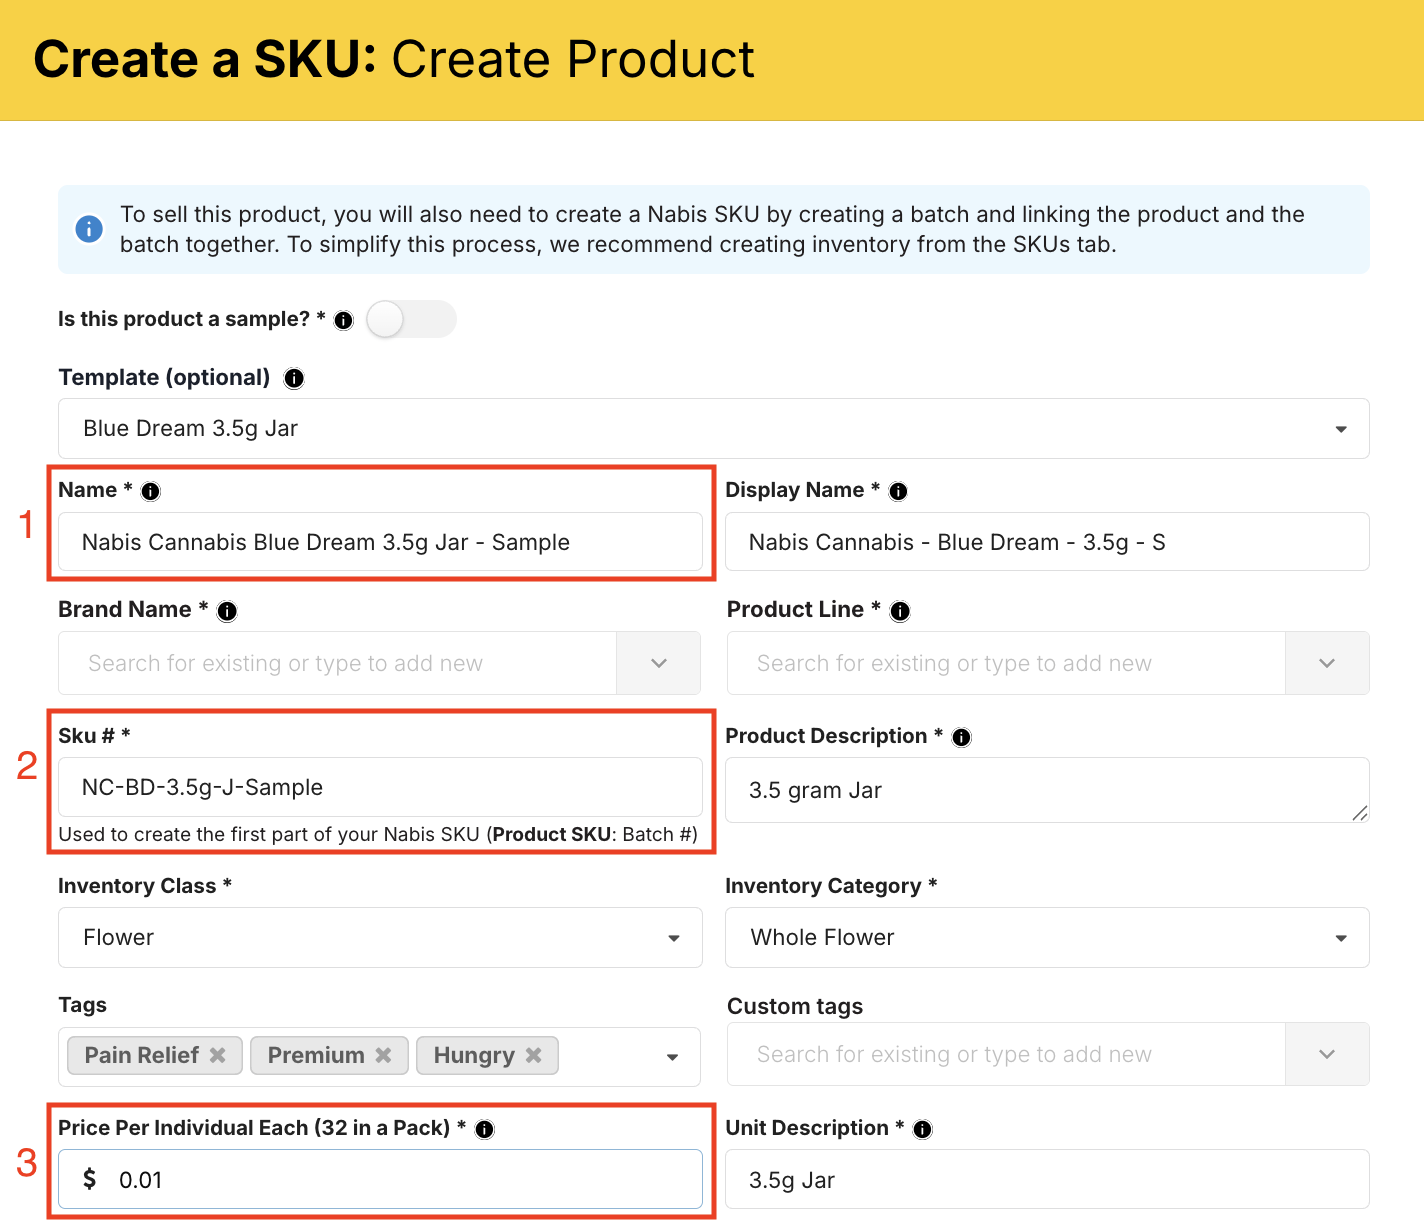Viewport: 1424px width, 1226px height.
Task: Open the Inventory Class Flower dropdown
Action: [380, 938]
